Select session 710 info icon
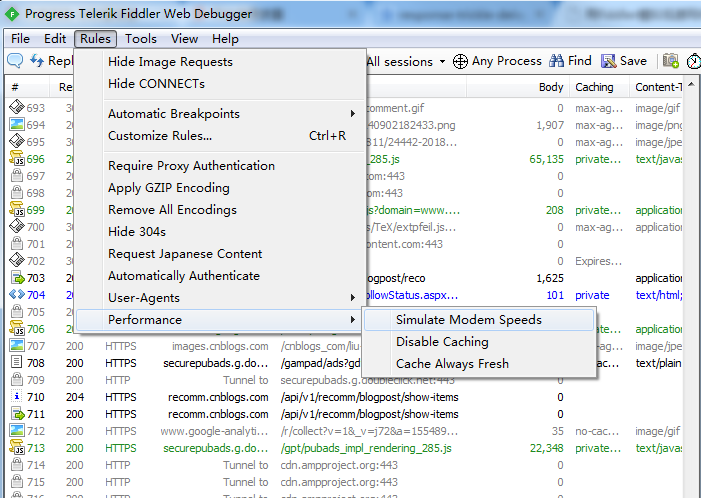 tap(16, 396)
